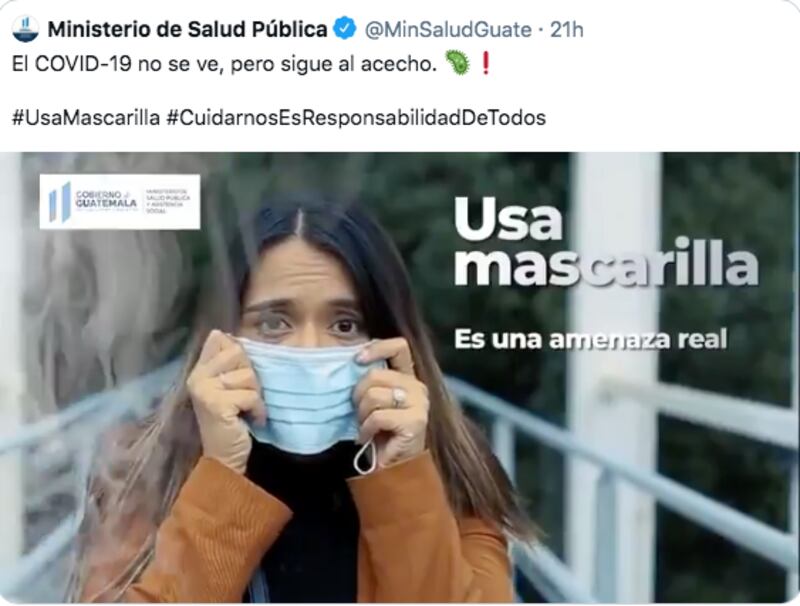Play the video of woman wearing mask
This screenshot has height=606, width=800.
(x=399, y=377)
